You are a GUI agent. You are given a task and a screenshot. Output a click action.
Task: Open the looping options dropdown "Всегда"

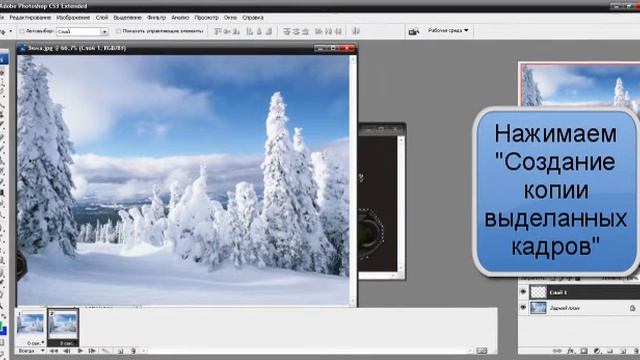(31, 351)
